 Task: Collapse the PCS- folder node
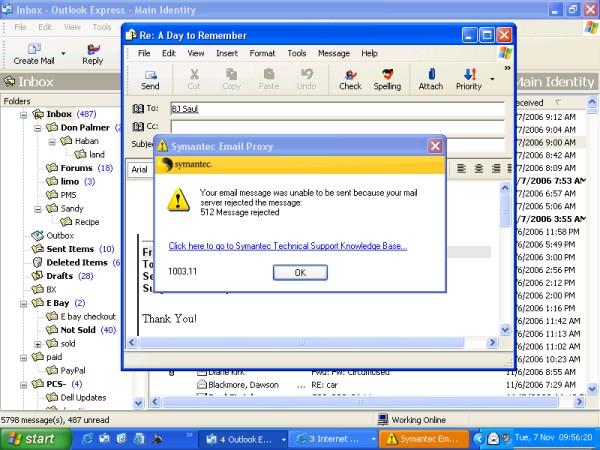(x=23, y=385)
